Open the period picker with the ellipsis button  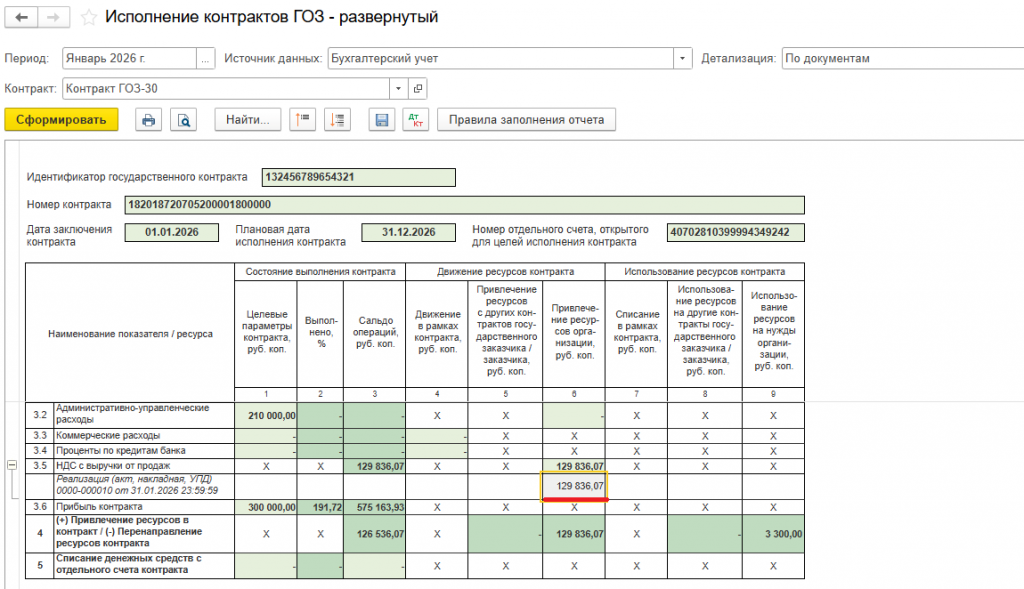(x=205, y=59)
